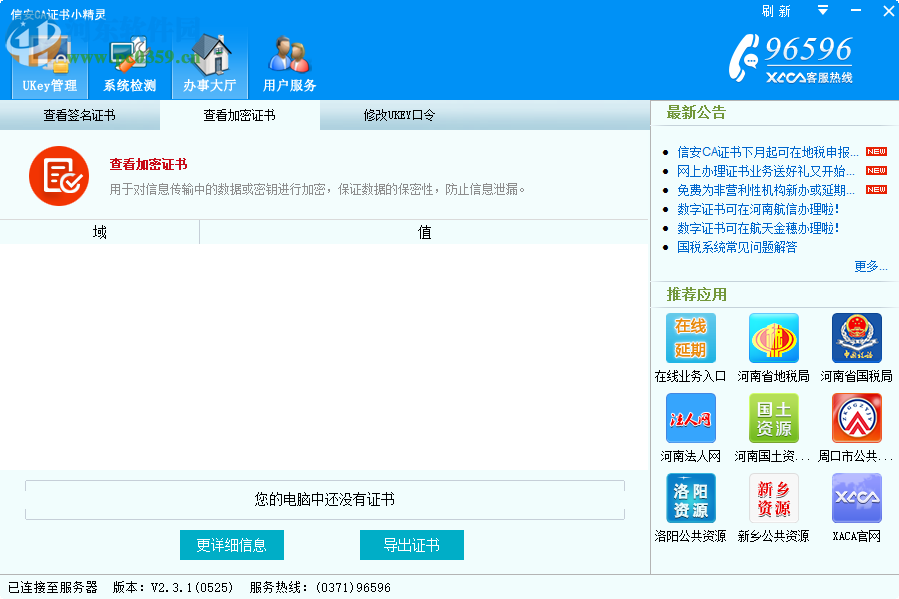Open 新乡公共资源 application
The width and height of the screenshot is (899, 599).
pyautogui.click(x=772, y=498)
